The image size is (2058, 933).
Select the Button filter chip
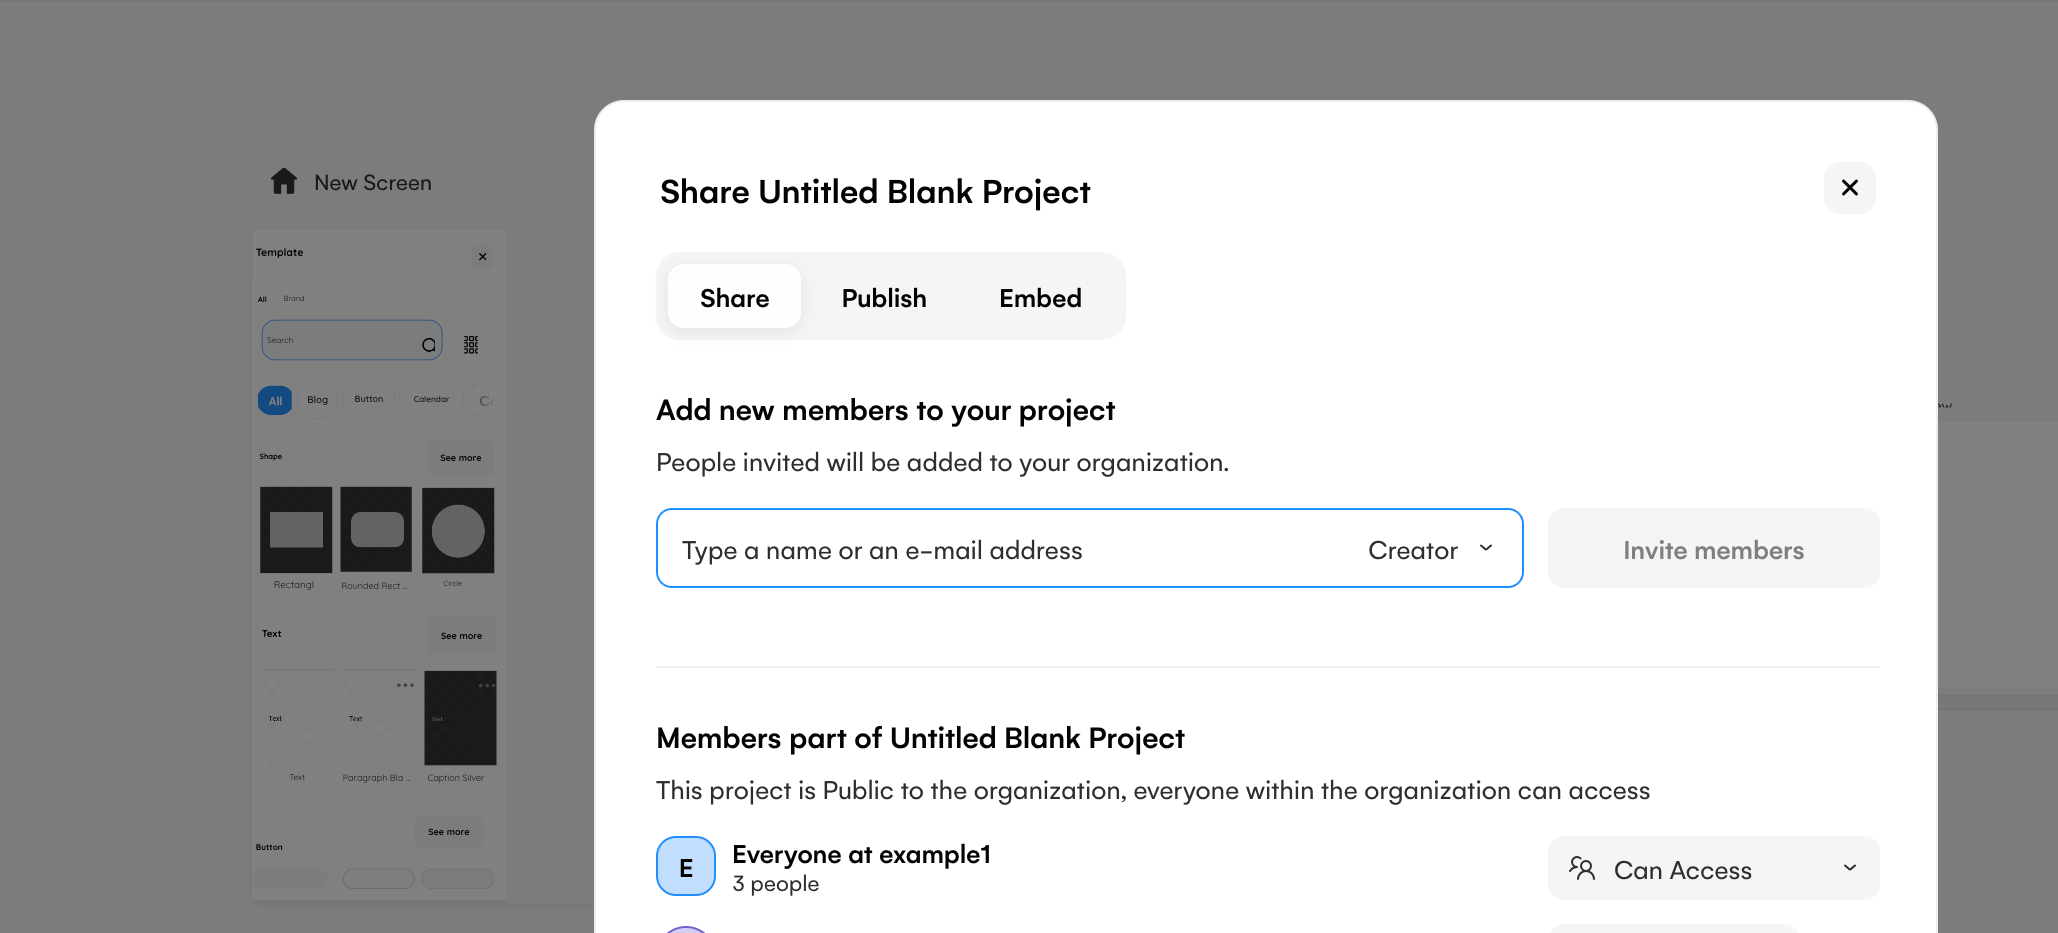[368, 400]
